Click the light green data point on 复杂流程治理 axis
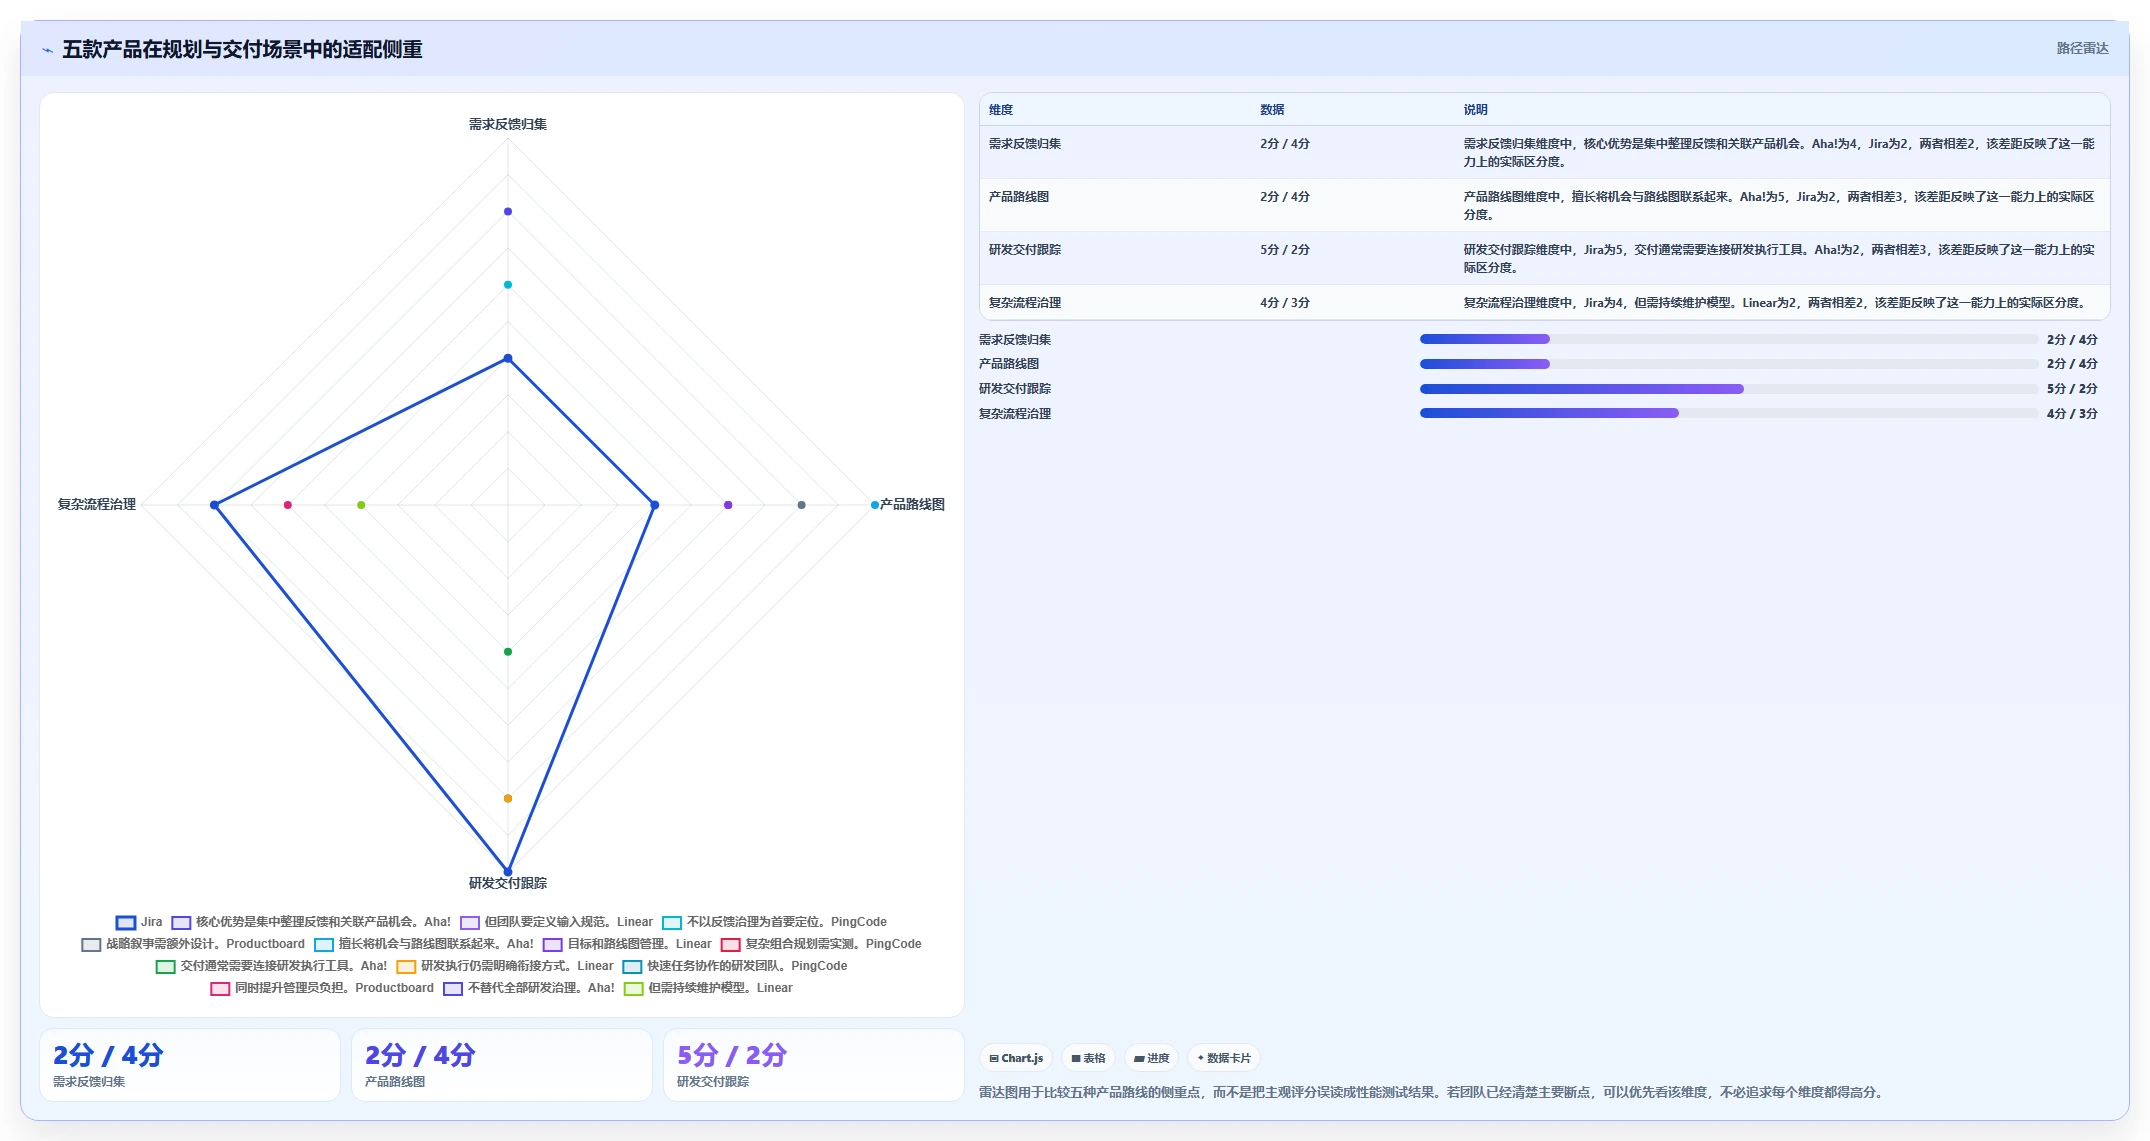The width and height of the screenshot is (2150, 1141). pyautogui.click(x=361, y=505)
